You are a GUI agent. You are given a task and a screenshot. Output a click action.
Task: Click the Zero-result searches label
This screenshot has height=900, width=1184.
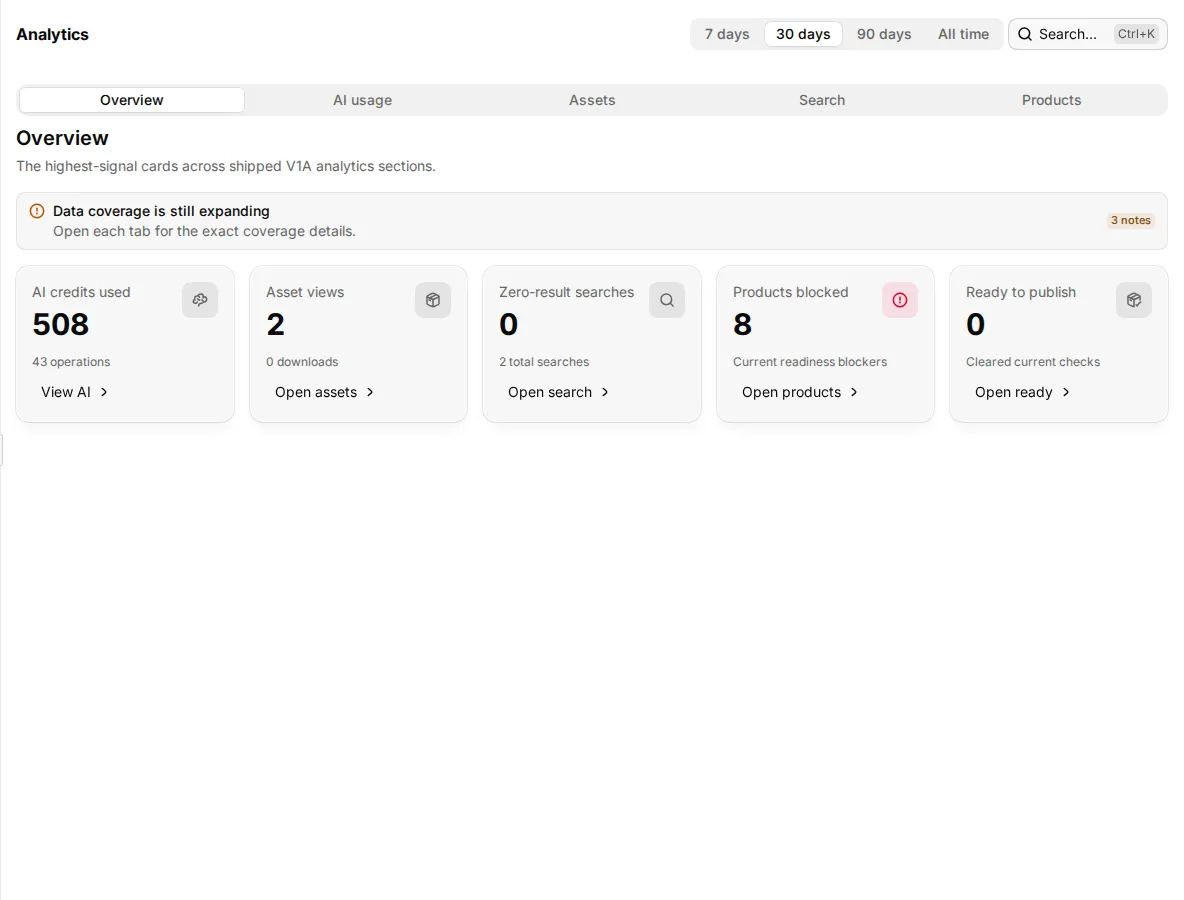(566, 292)
